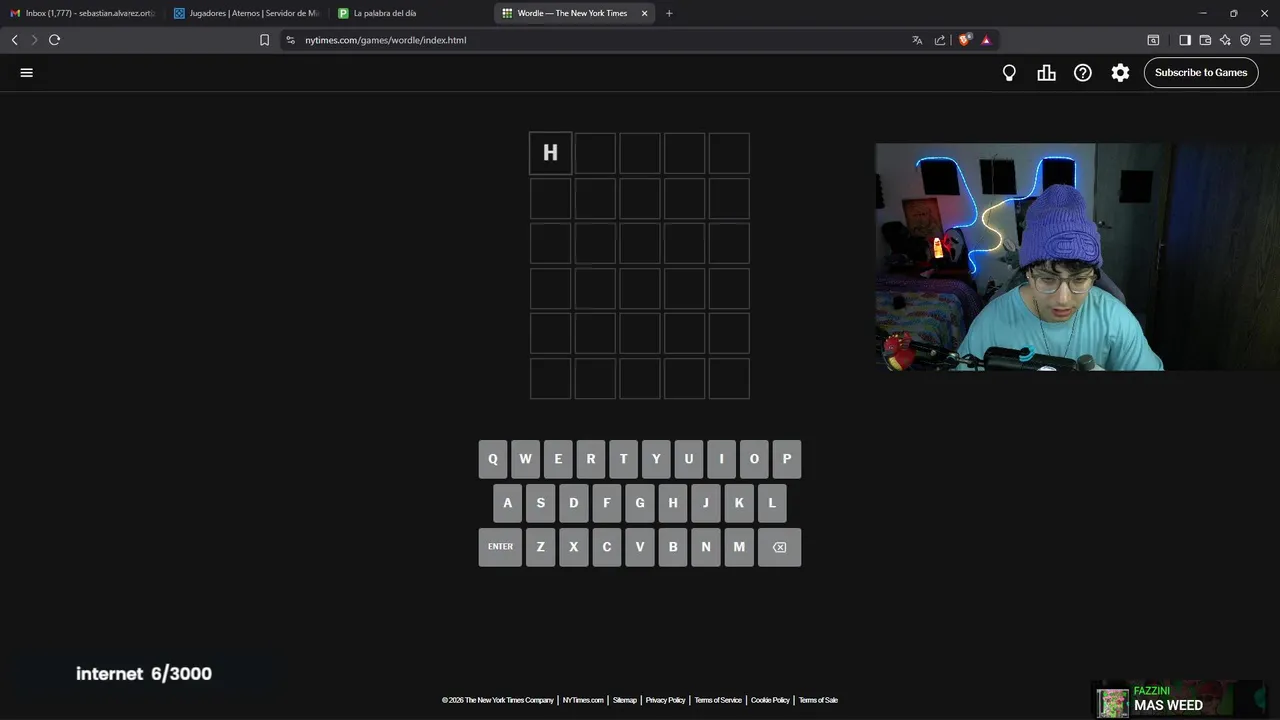1280x720 pixels.
Task: Open the Brave VPN shield icon
Action: click(x=1245, y=40)
